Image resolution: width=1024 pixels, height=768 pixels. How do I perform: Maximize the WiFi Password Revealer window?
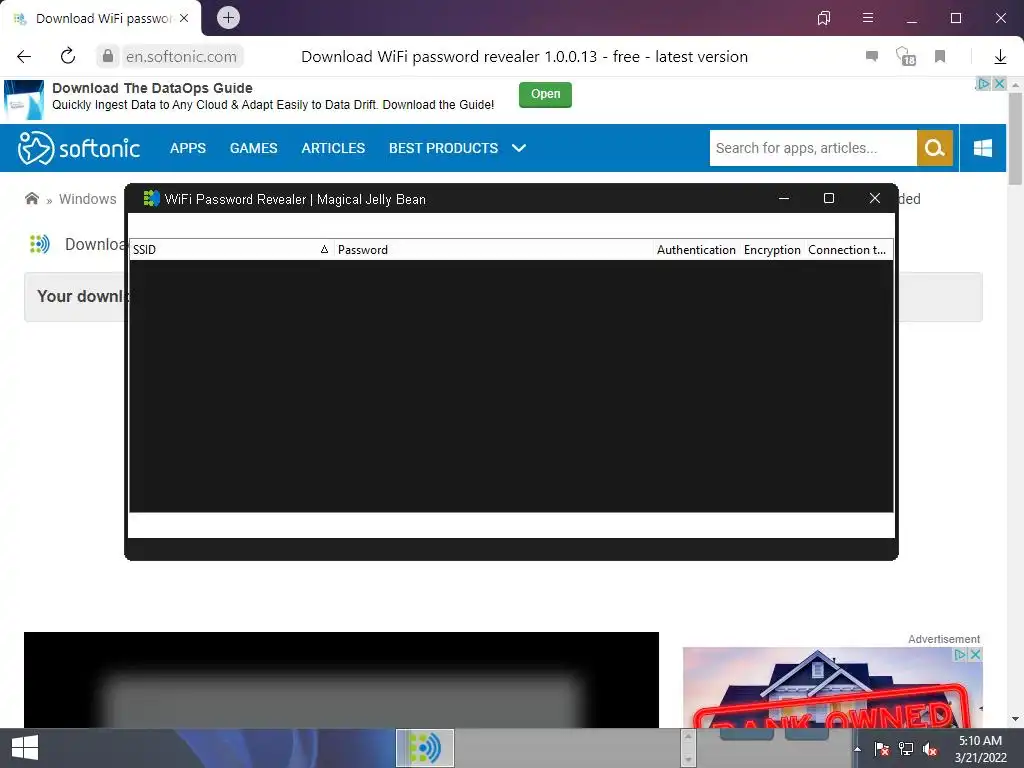click(829, 199)
